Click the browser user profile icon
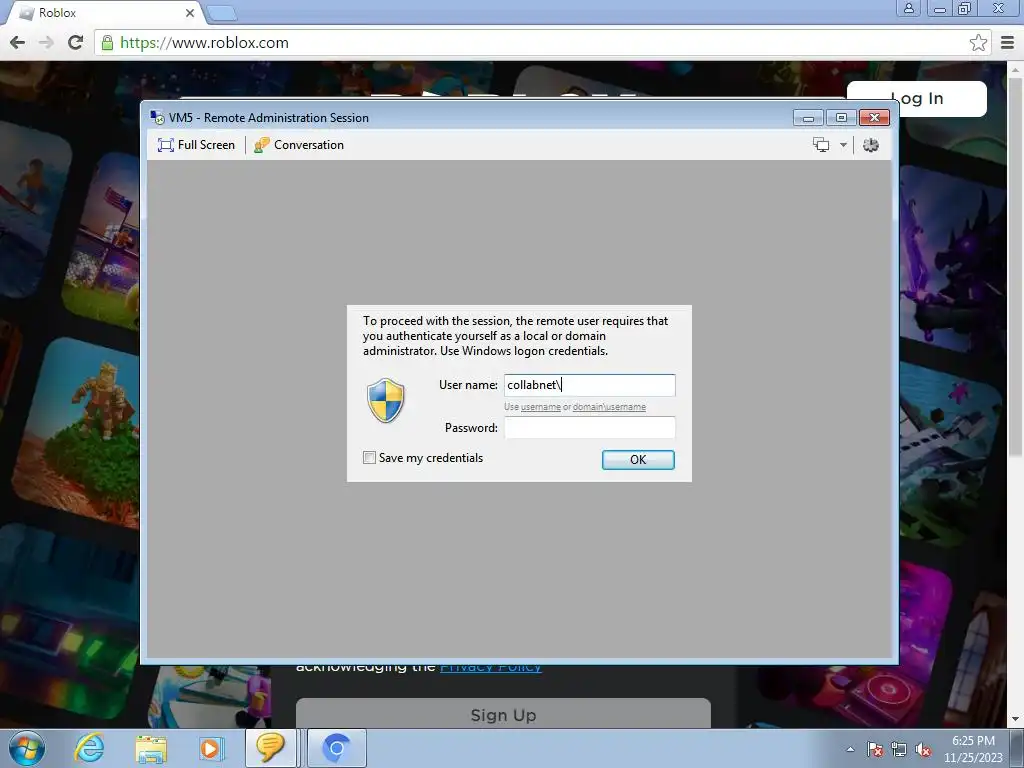 (908, 8)
